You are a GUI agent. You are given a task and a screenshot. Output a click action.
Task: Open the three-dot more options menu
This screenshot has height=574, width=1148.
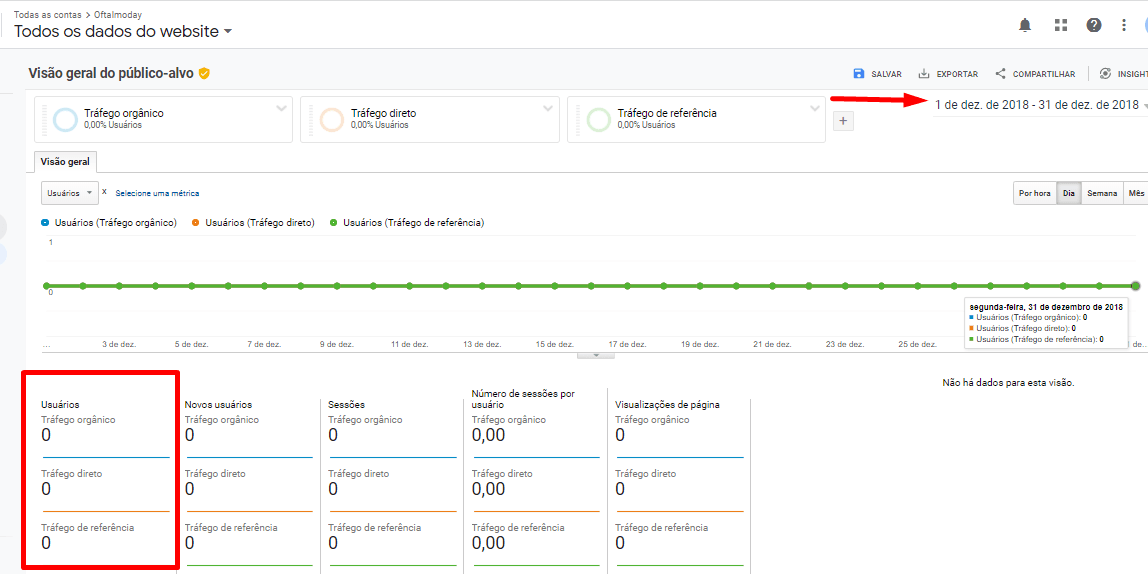coord(1124,25)
